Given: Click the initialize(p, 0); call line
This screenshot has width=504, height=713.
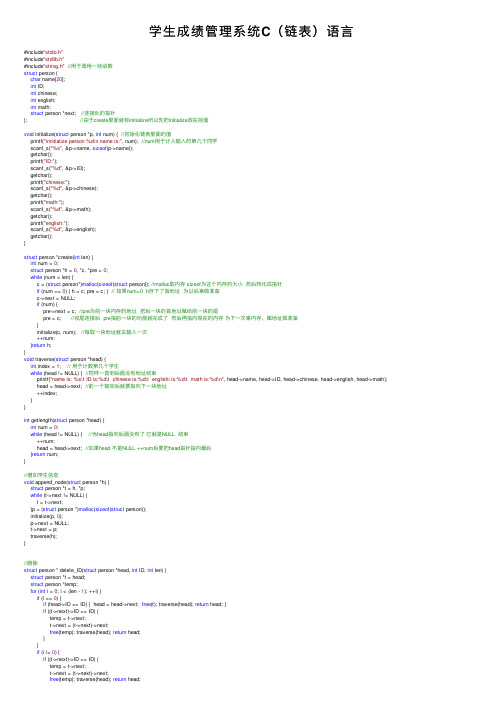Looking at the screenshot, I should click(46, 516).
